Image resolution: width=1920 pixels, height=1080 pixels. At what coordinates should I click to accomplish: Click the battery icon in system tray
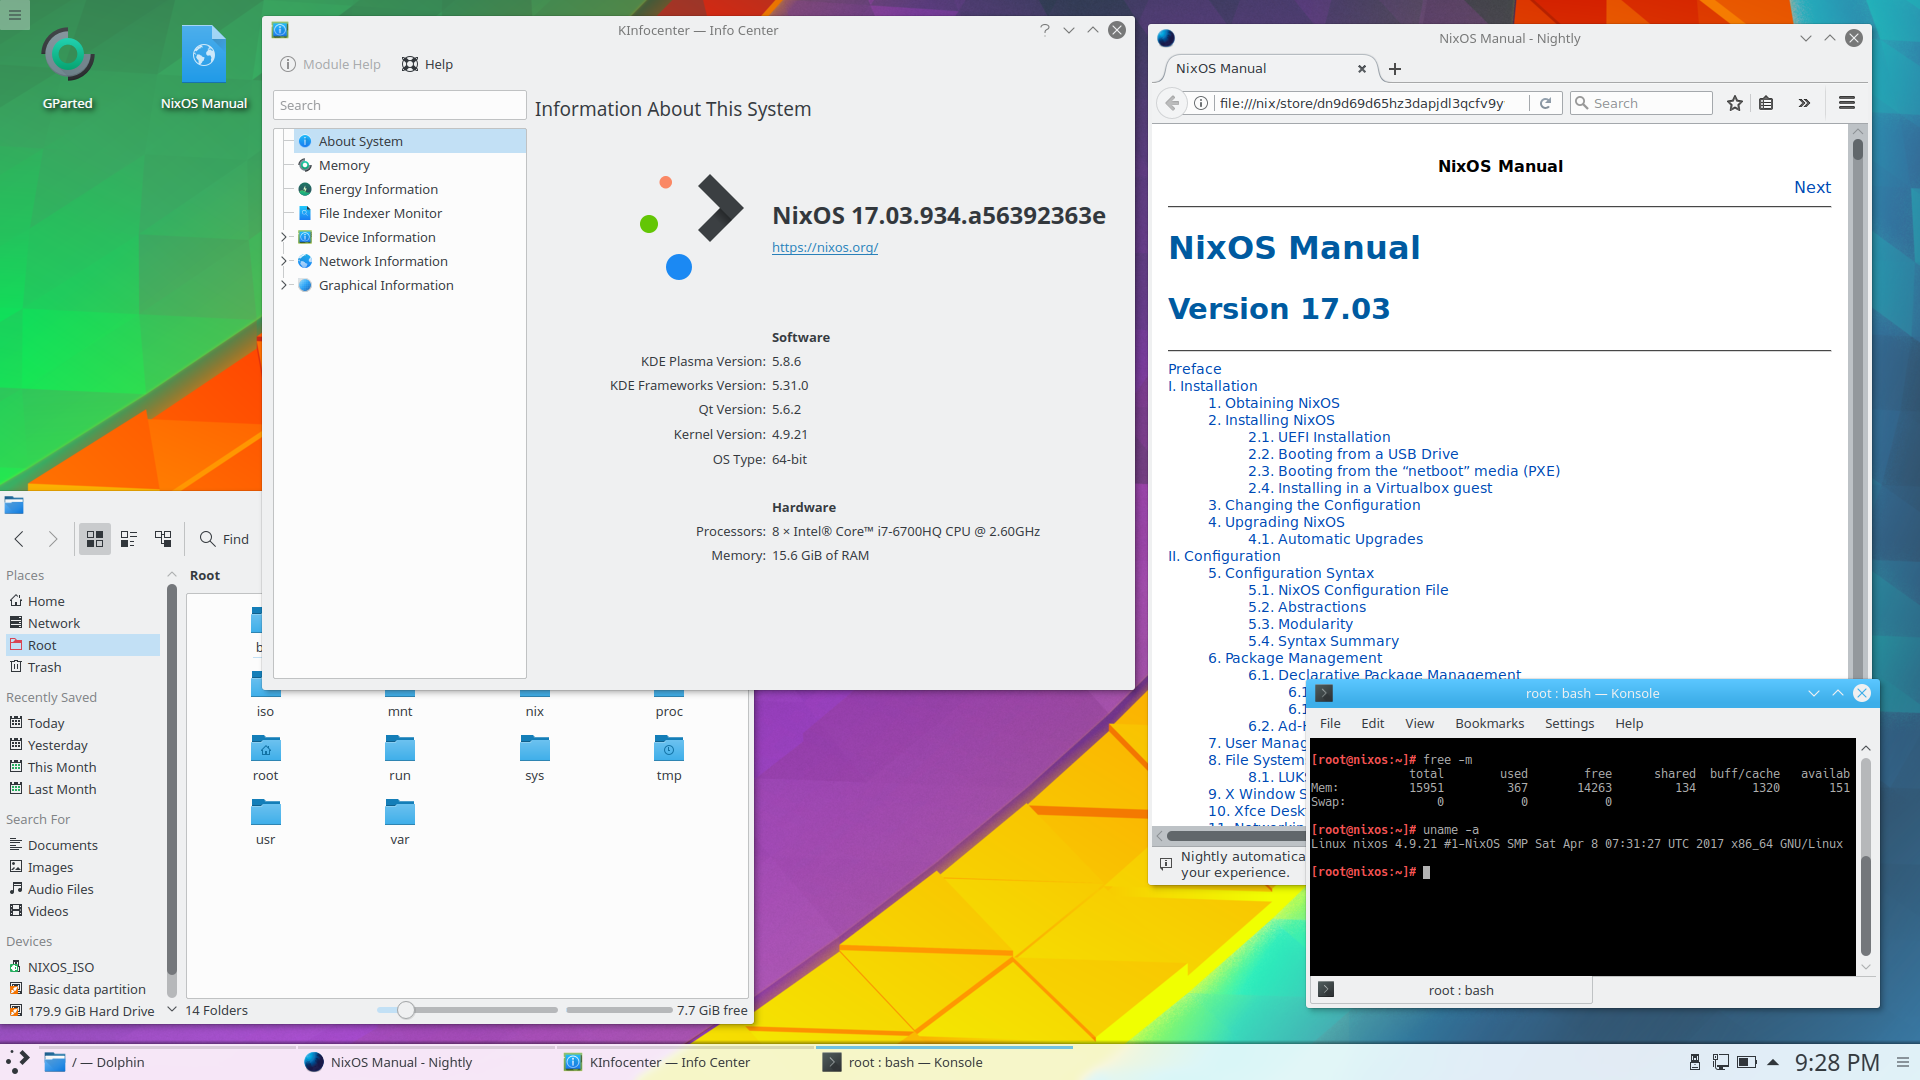point(1746,1062)
